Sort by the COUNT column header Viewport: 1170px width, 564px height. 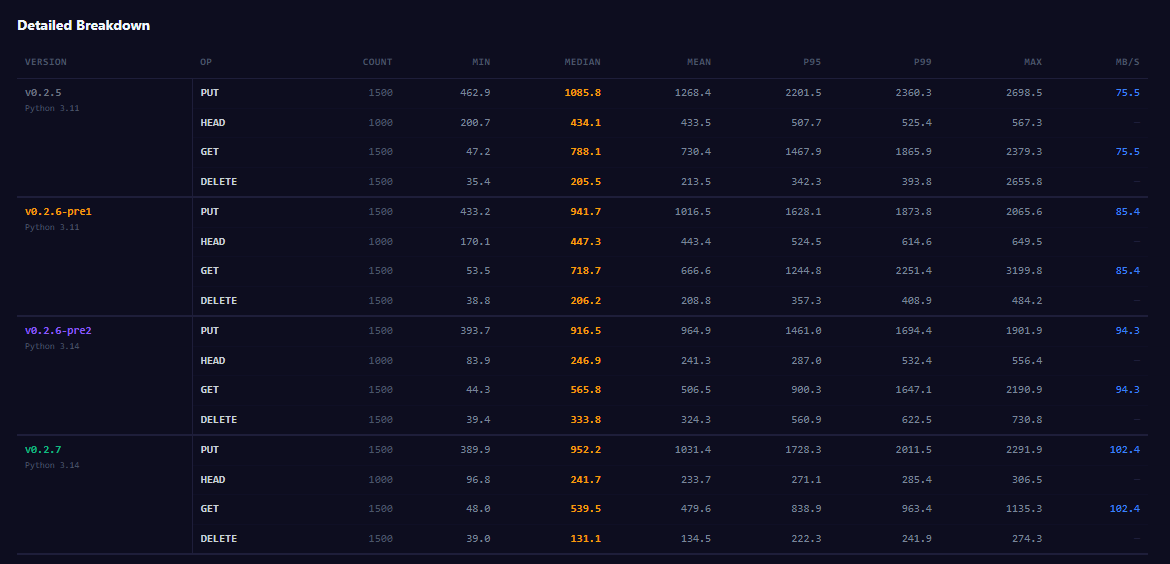(x=377, y=62)
